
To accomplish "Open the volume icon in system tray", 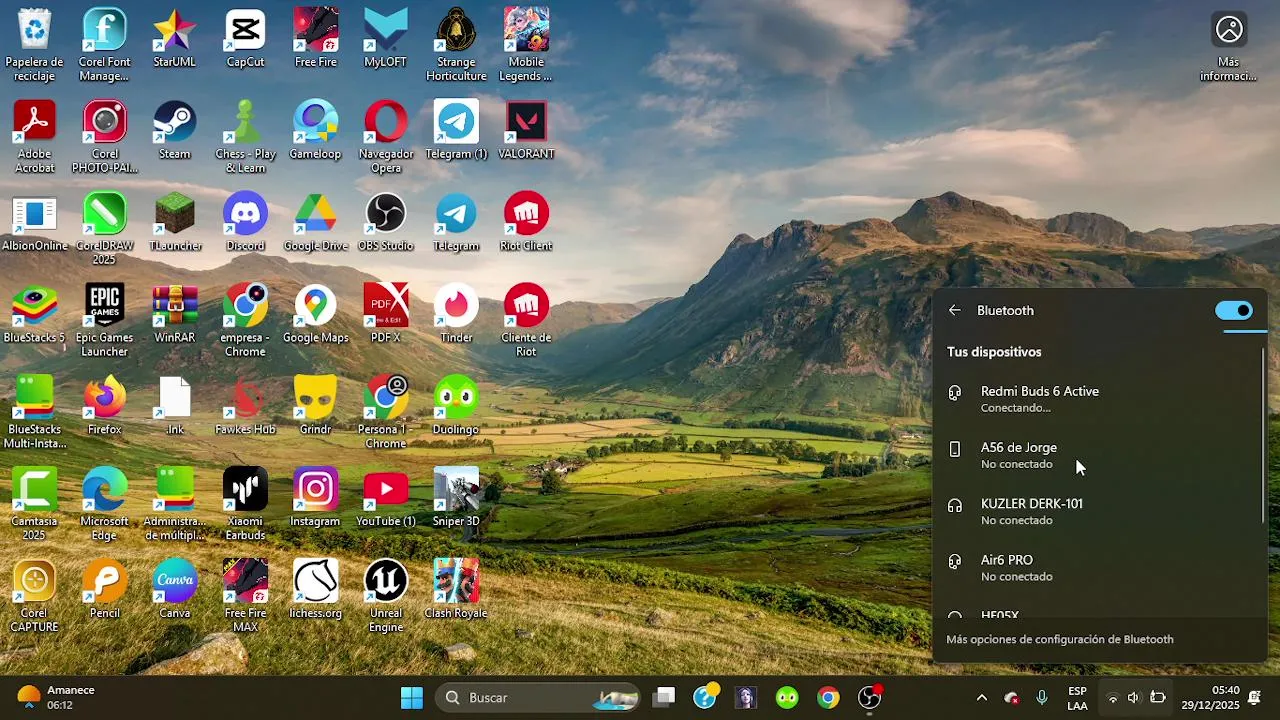I will pos(1133,697).
